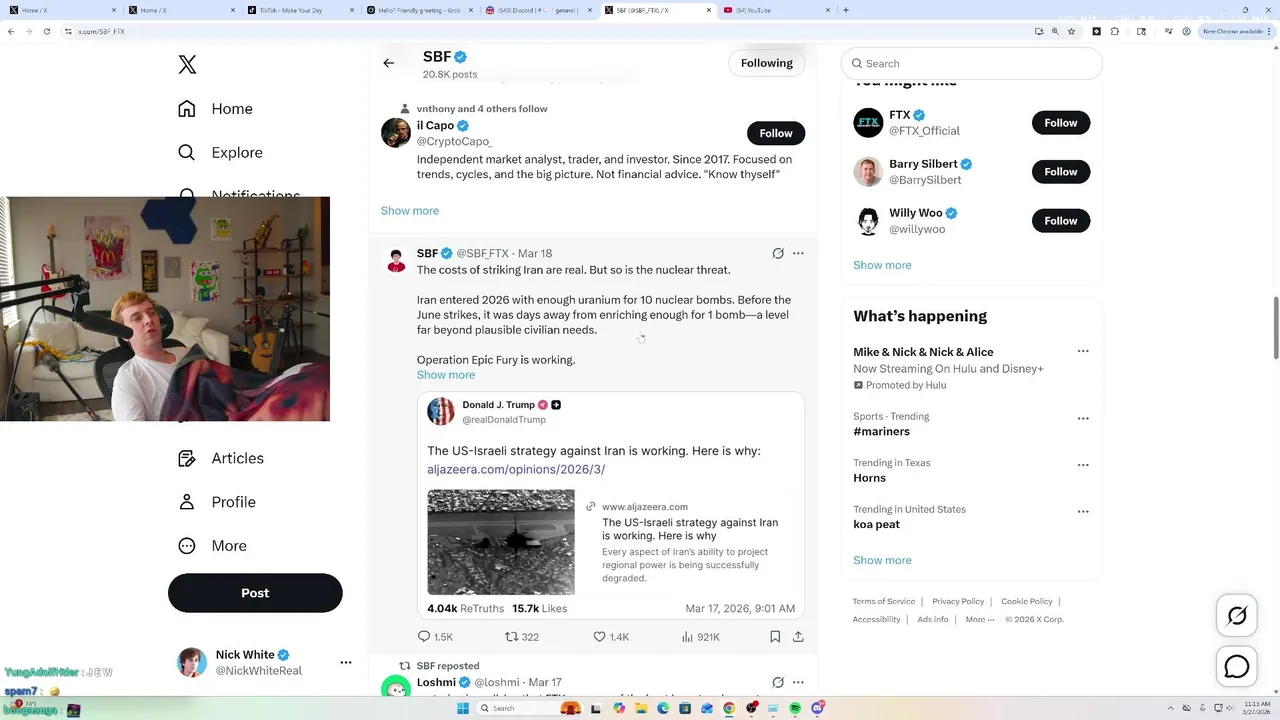Open the X logo home link
The image size is (1280, 720).
pos(187,65)
